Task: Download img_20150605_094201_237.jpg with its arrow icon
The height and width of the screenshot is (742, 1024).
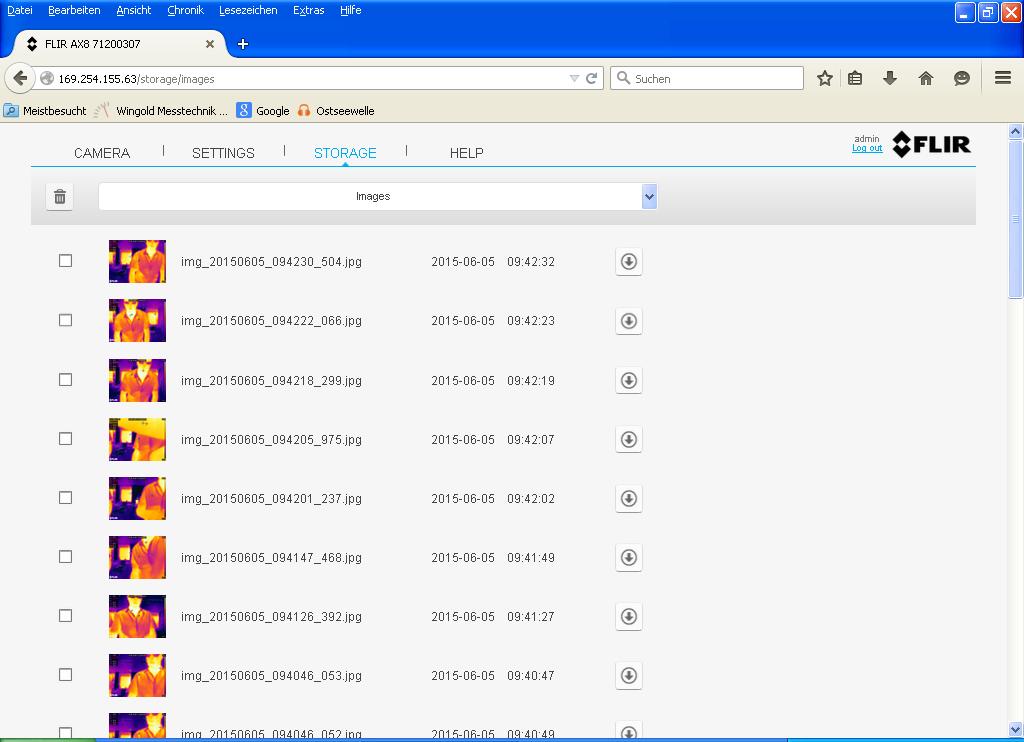Action: pos(628,498)
